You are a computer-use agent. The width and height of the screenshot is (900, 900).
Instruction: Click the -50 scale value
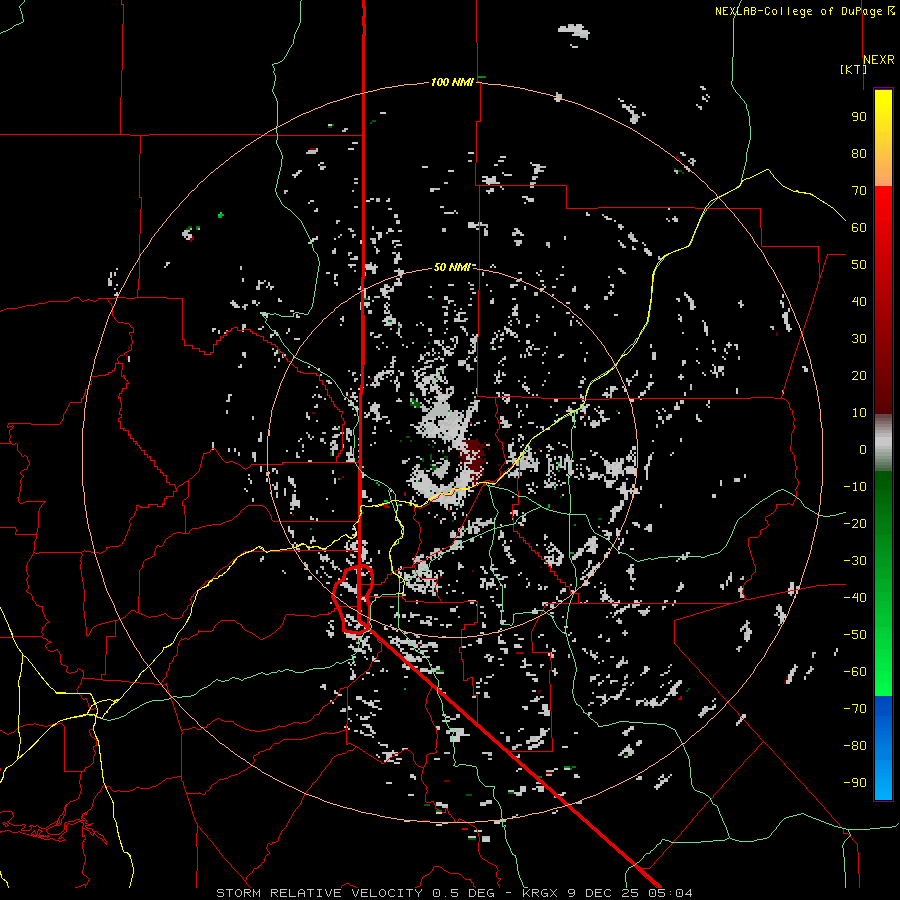[x=855, y=634]
